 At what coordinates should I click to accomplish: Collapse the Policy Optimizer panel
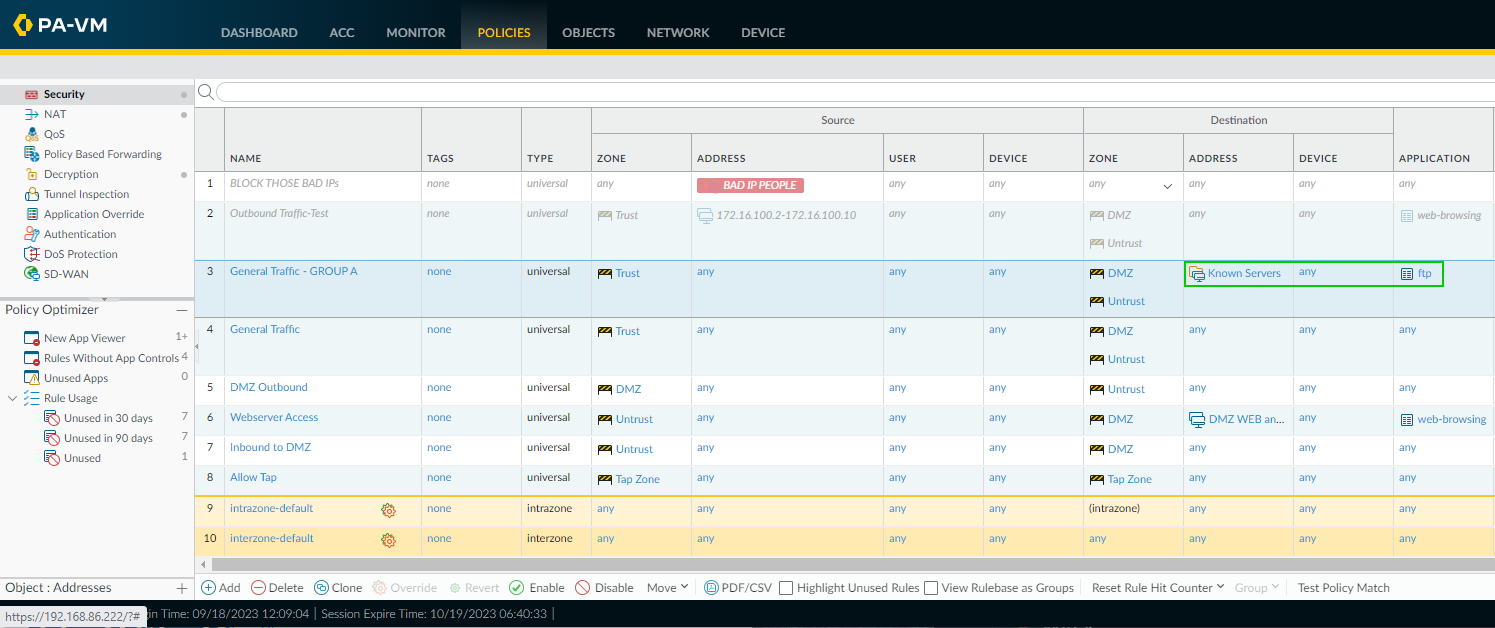[182, 310]
